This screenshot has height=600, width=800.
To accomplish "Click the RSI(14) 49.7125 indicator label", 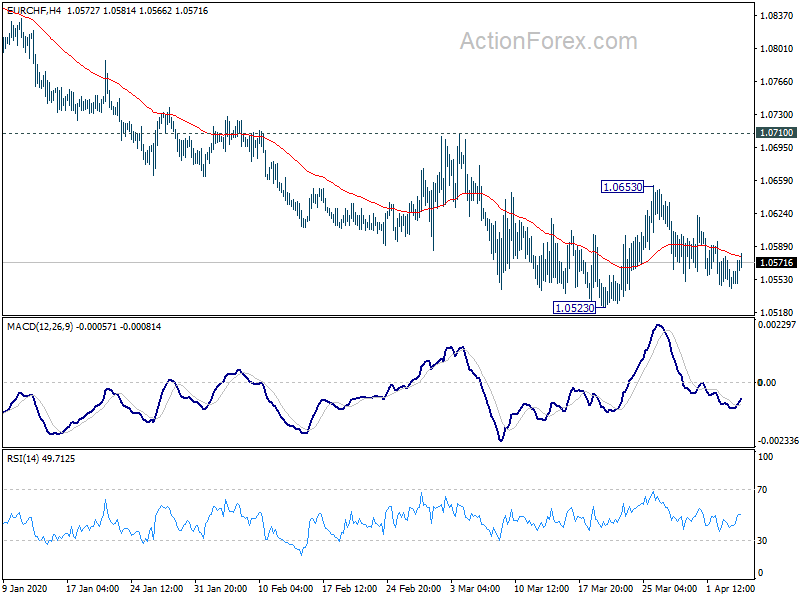I will tap(41, 459).
